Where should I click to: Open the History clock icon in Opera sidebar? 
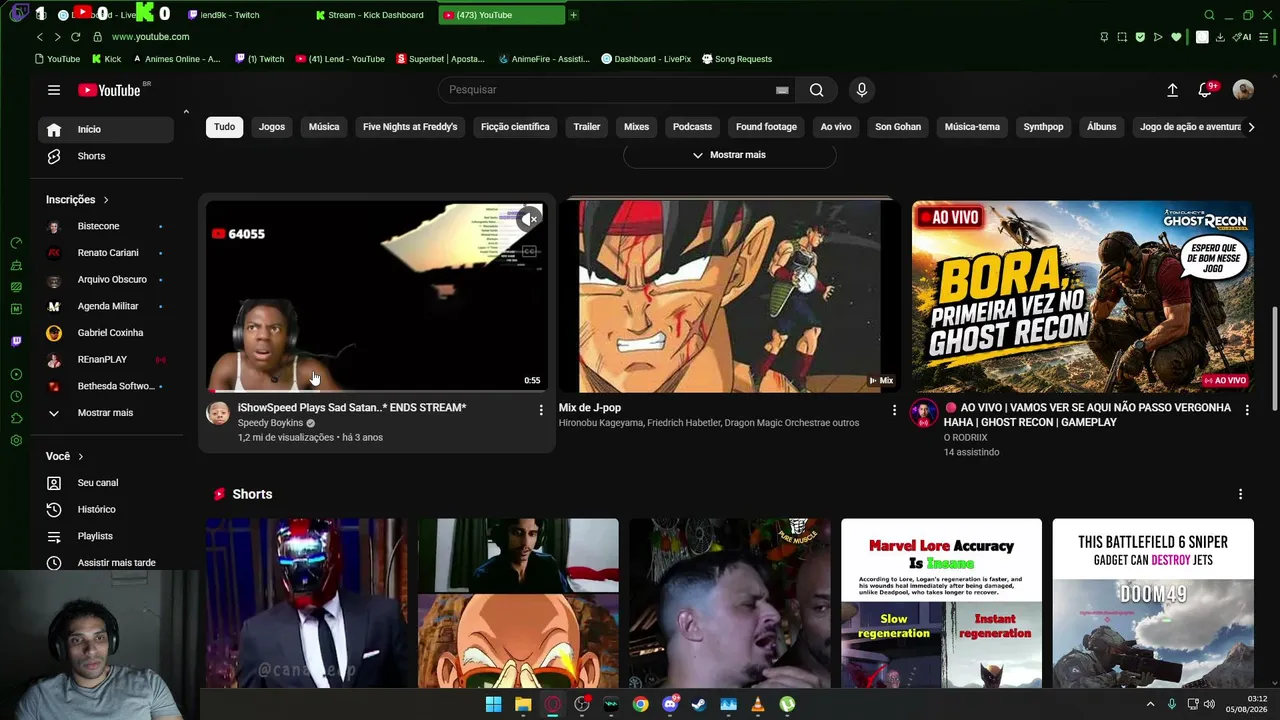click(x=16, y=396)
